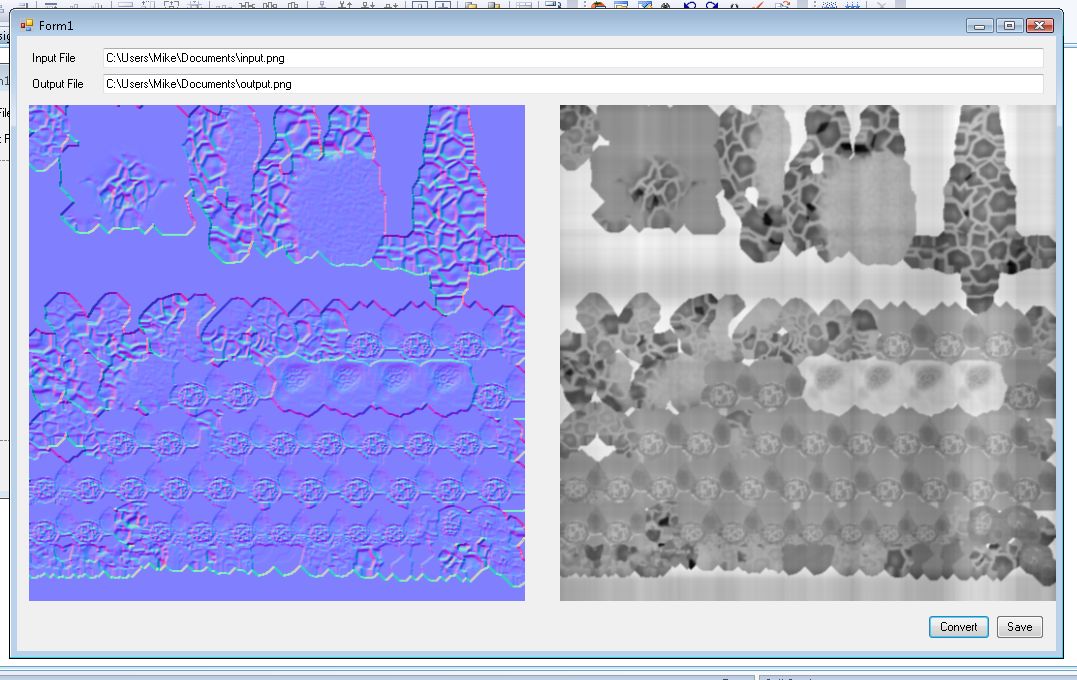Screen dimensions: 1077x680
Task: Click the Form1 window icon in title bar
Action: coord(27,25)
